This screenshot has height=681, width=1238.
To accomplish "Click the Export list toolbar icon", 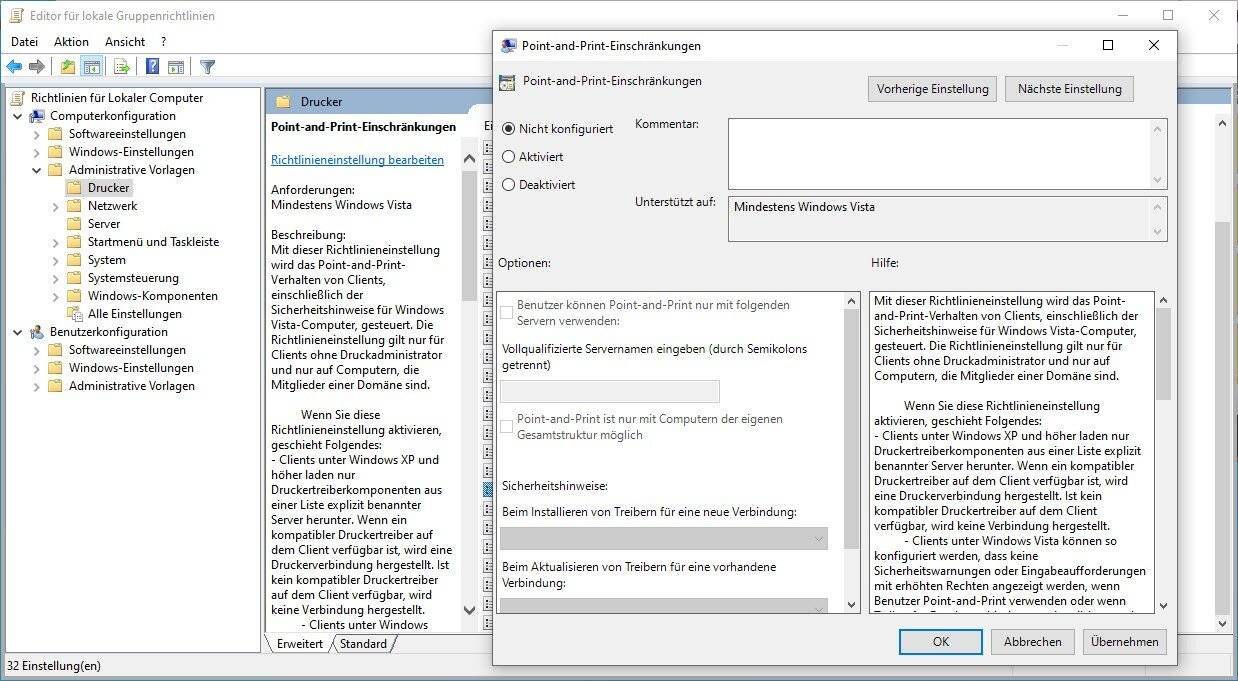I will pyautogui.click(x=121, y=67).
